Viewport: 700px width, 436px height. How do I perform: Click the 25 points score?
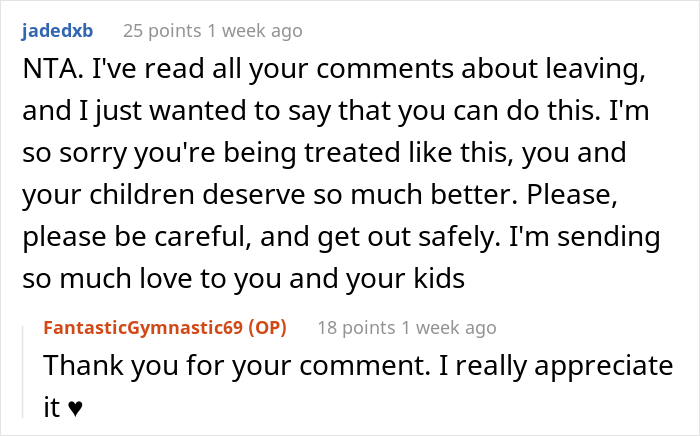[155, 31]
